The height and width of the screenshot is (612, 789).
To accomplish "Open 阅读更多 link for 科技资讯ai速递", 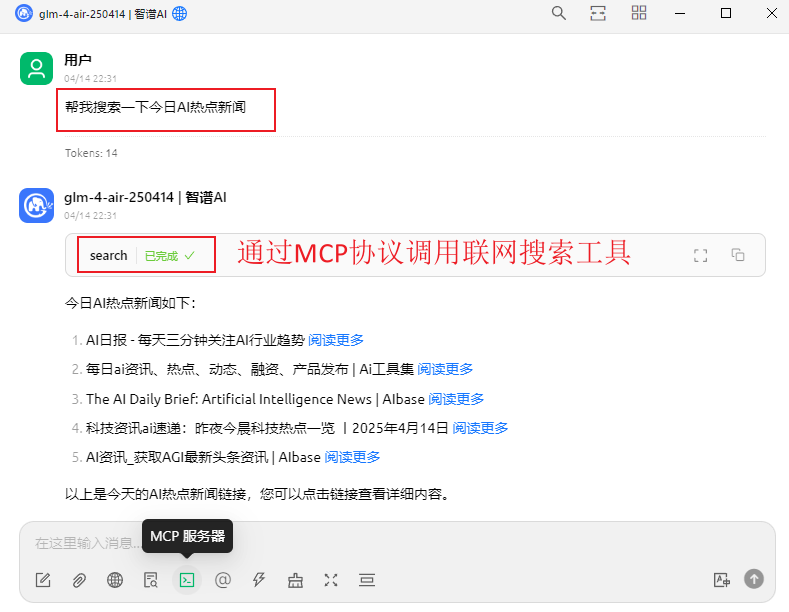I will point(480,428).
